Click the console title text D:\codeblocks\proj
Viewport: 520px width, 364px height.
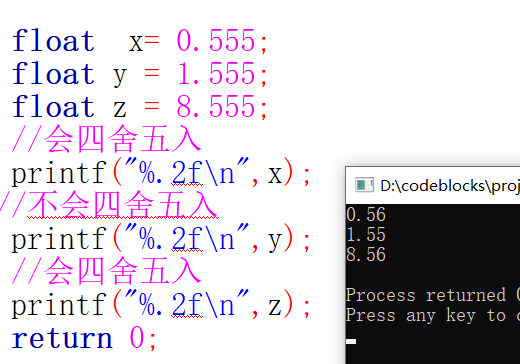pos(450,186)
